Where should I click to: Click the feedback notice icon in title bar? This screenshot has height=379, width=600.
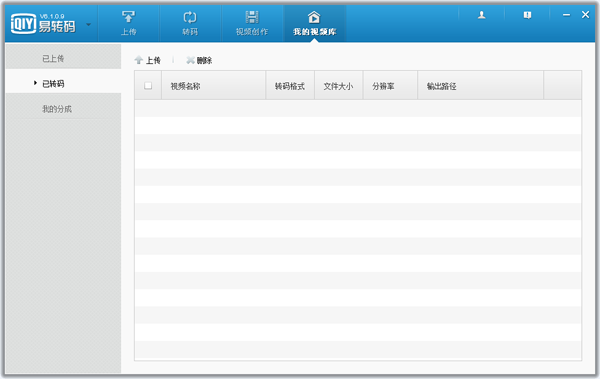[x=527, y=15]
